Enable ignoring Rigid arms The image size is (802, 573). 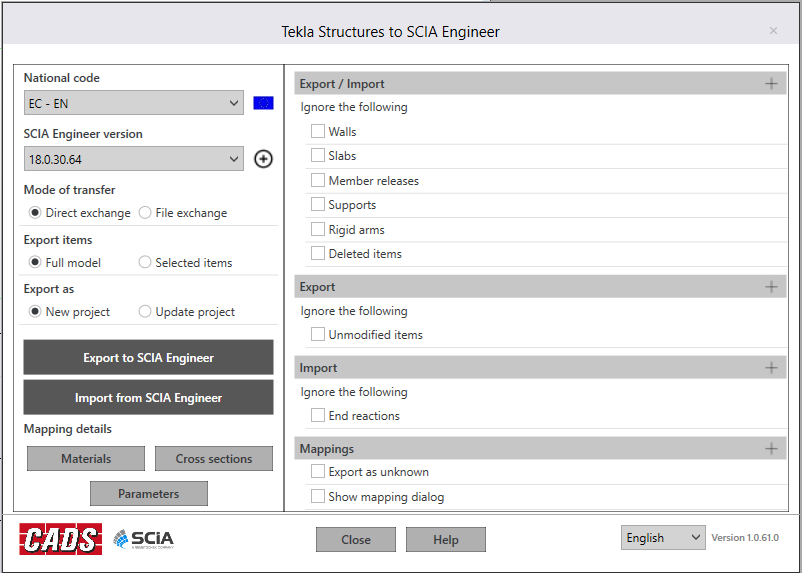tap(318, 229)
